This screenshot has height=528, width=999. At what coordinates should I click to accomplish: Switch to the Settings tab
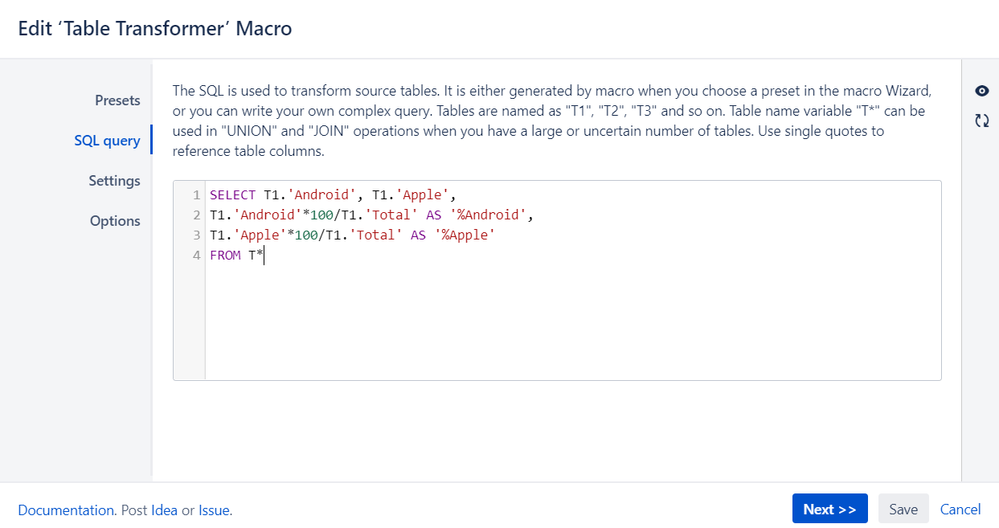point(114,181)
